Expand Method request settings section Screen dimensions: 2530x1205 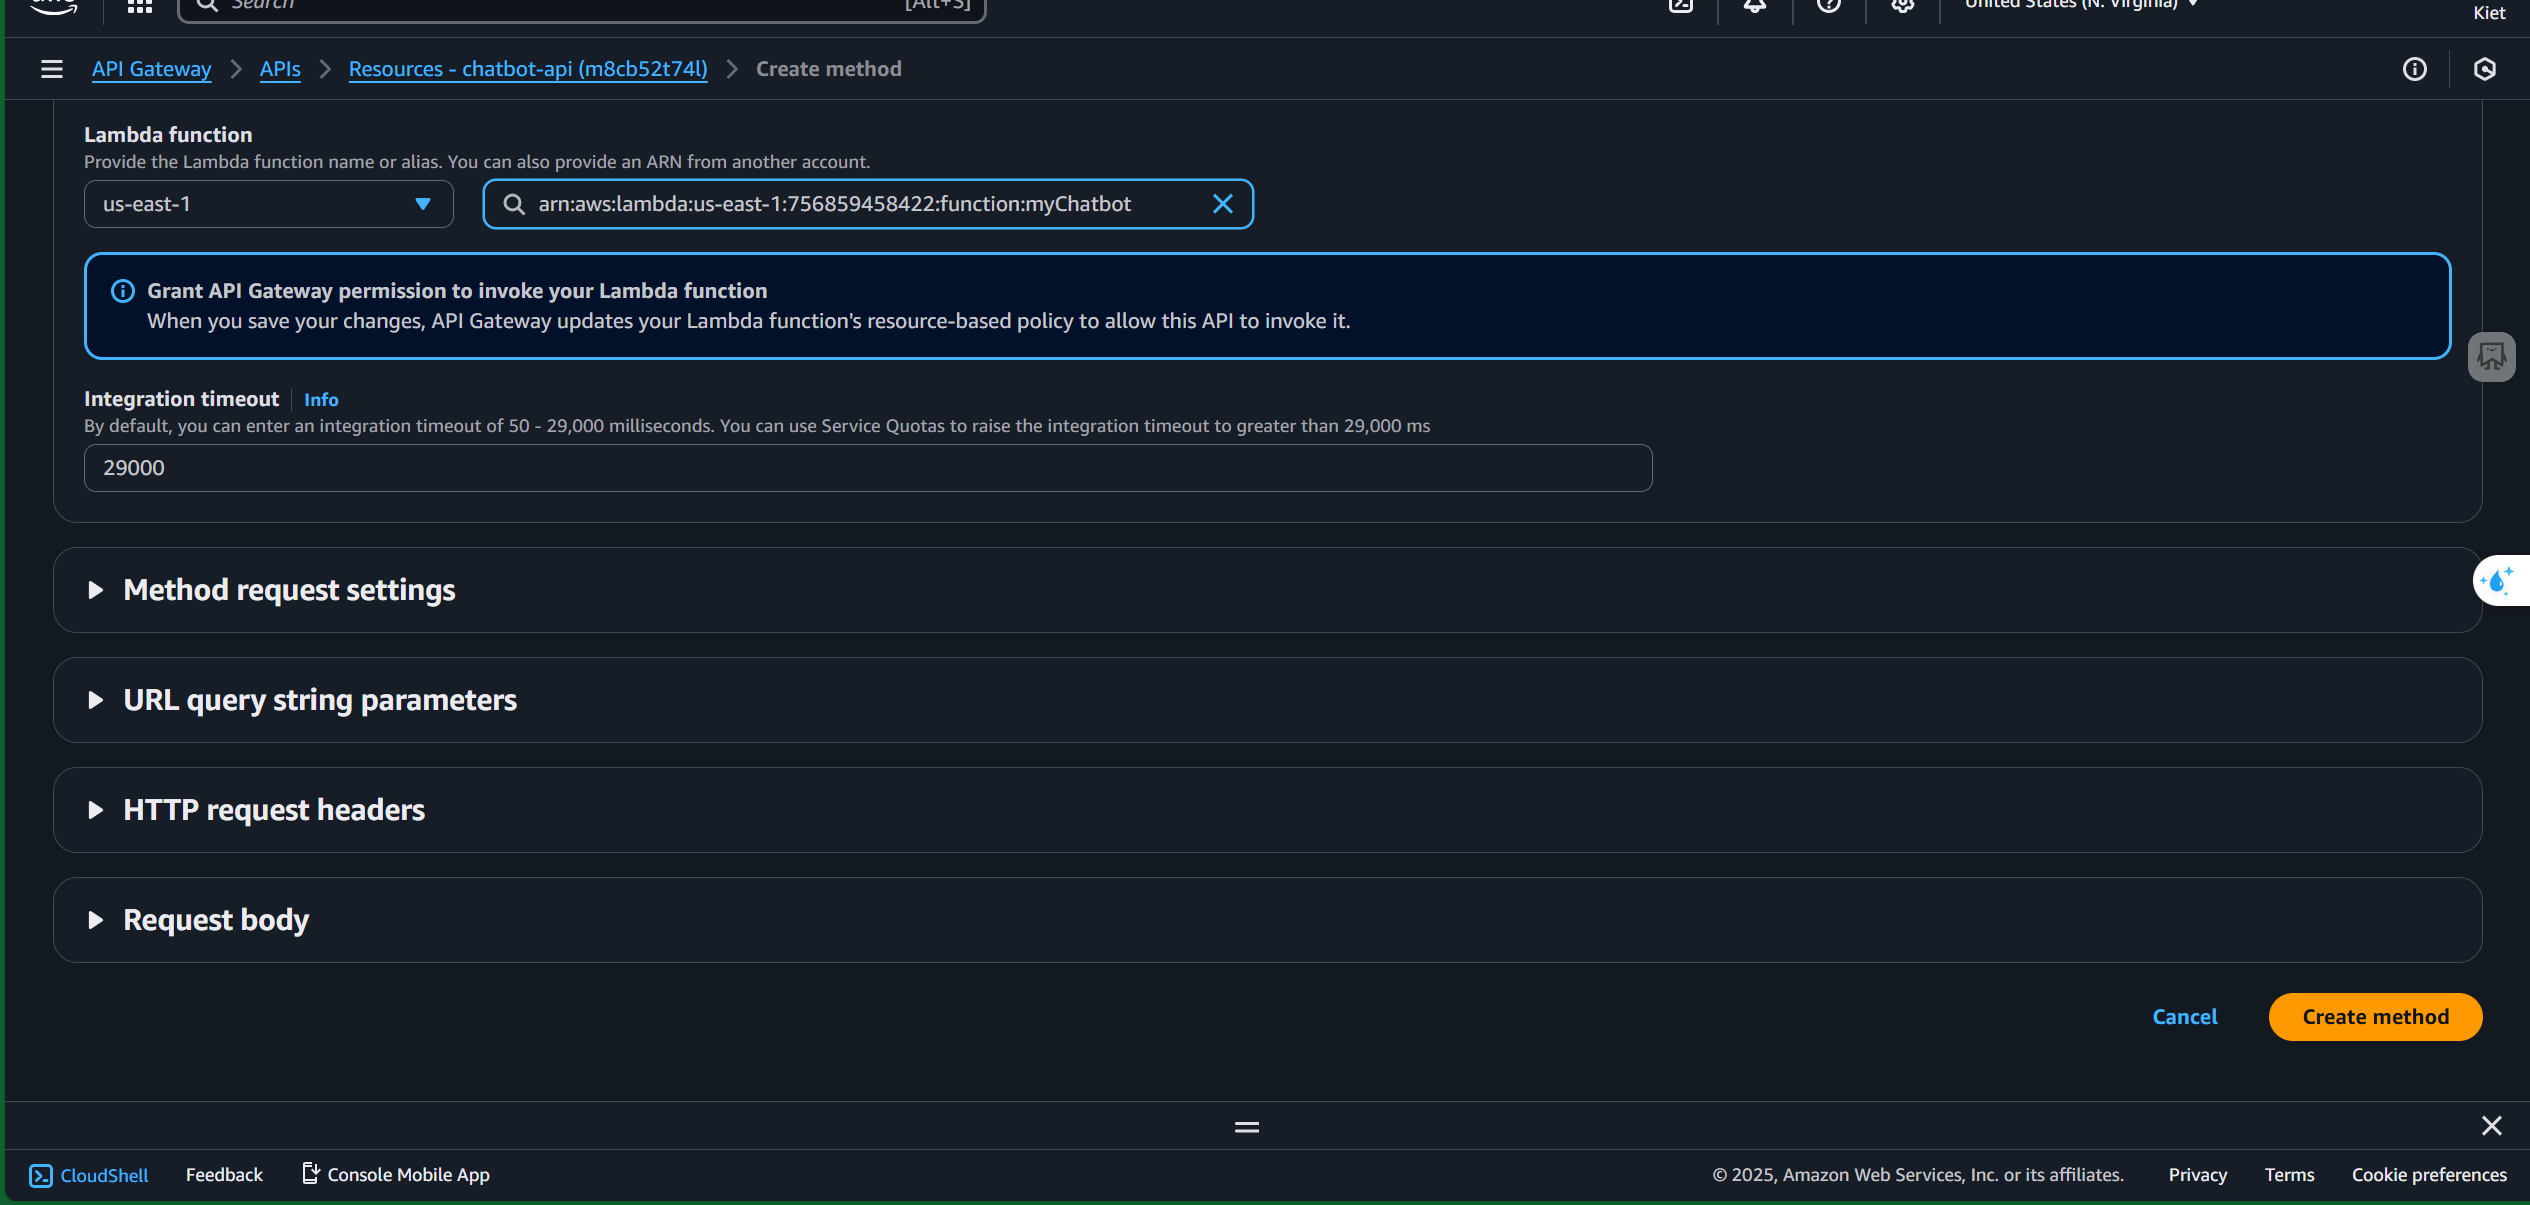coord(289,590)
